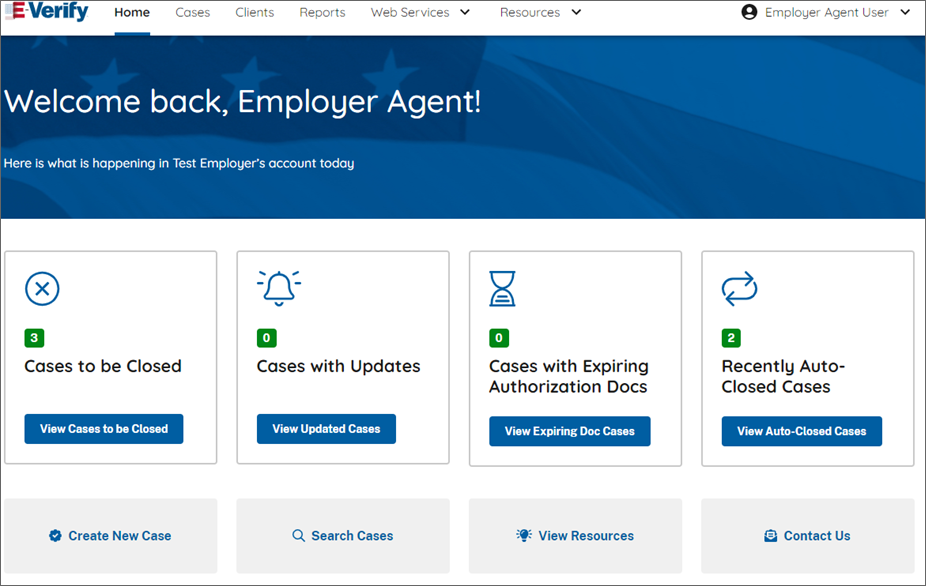Click View Updated Cases button
The image size is (926, 586).
(326, 429)
